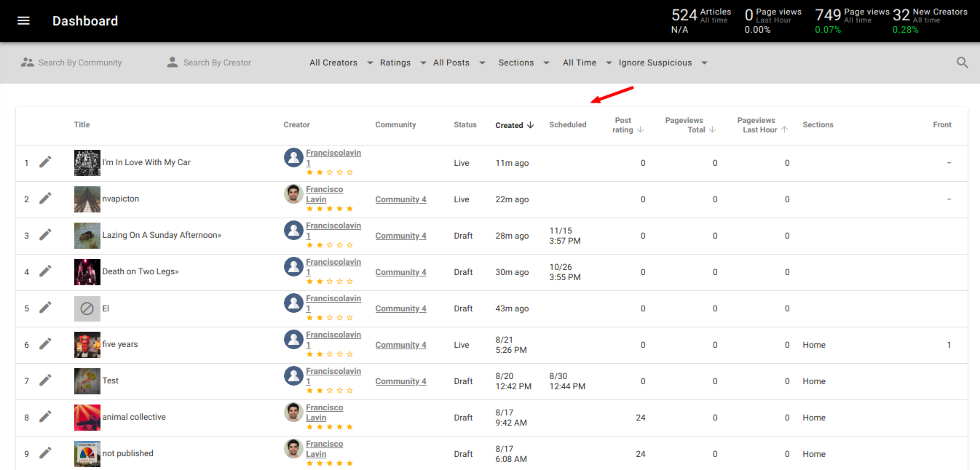Edit the 'I'm In Love With My Car' post
980x470 pixels.
pos(45,162)
